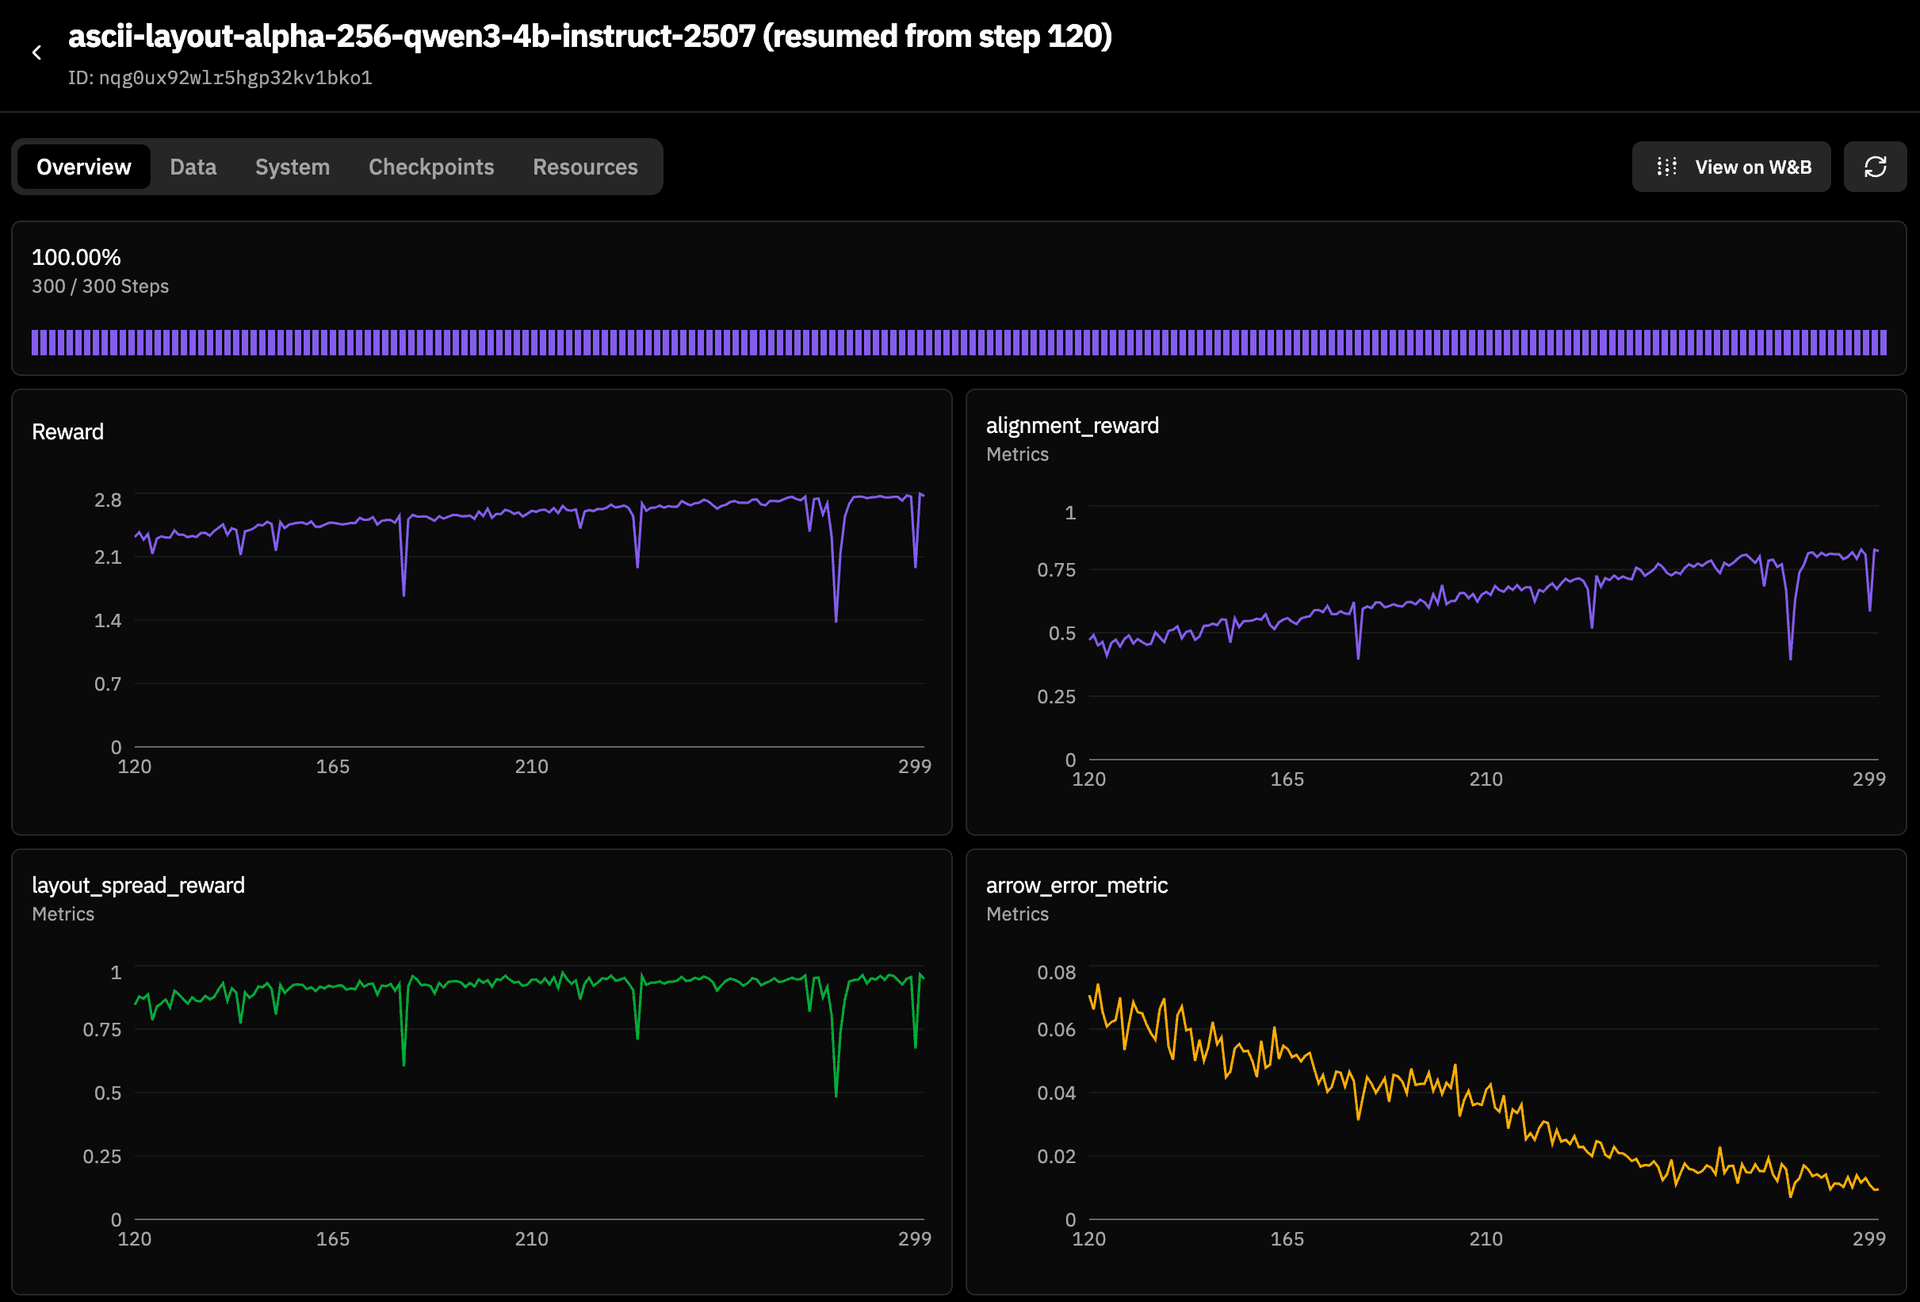Open the System tab
Screen dimensions: 1920x1302
(x=292, y=167)
